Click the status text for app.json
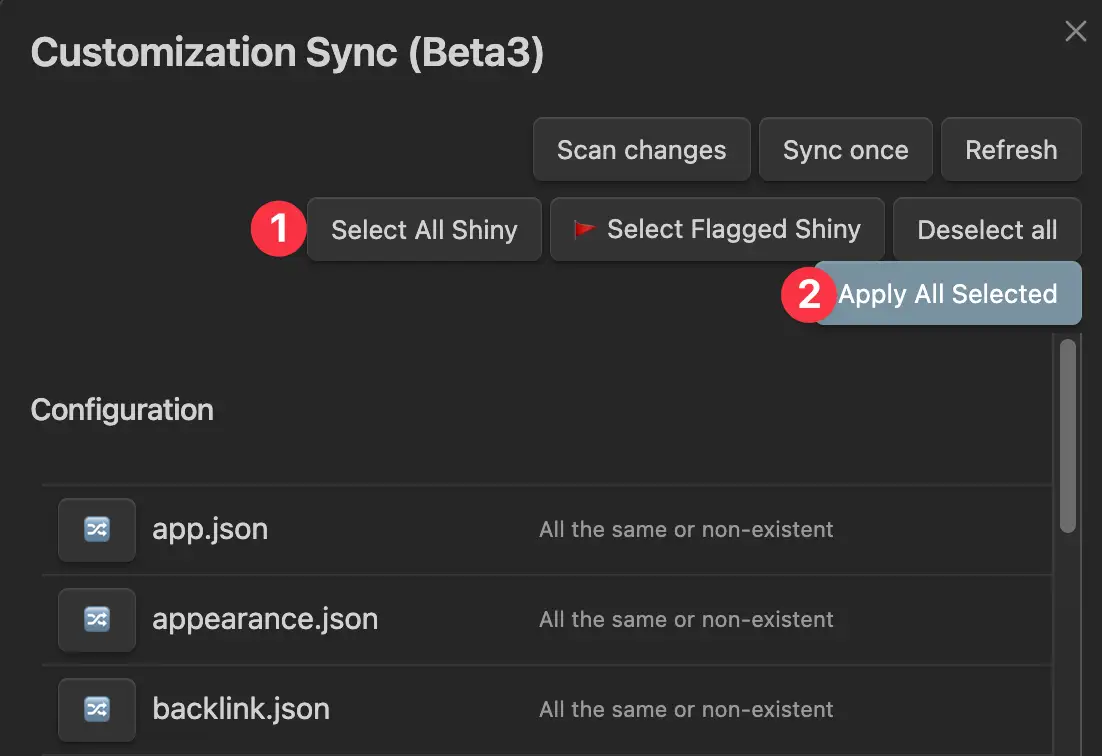Image resolution: width=1102 pixels, height=756 pixels. pos(686,530)
